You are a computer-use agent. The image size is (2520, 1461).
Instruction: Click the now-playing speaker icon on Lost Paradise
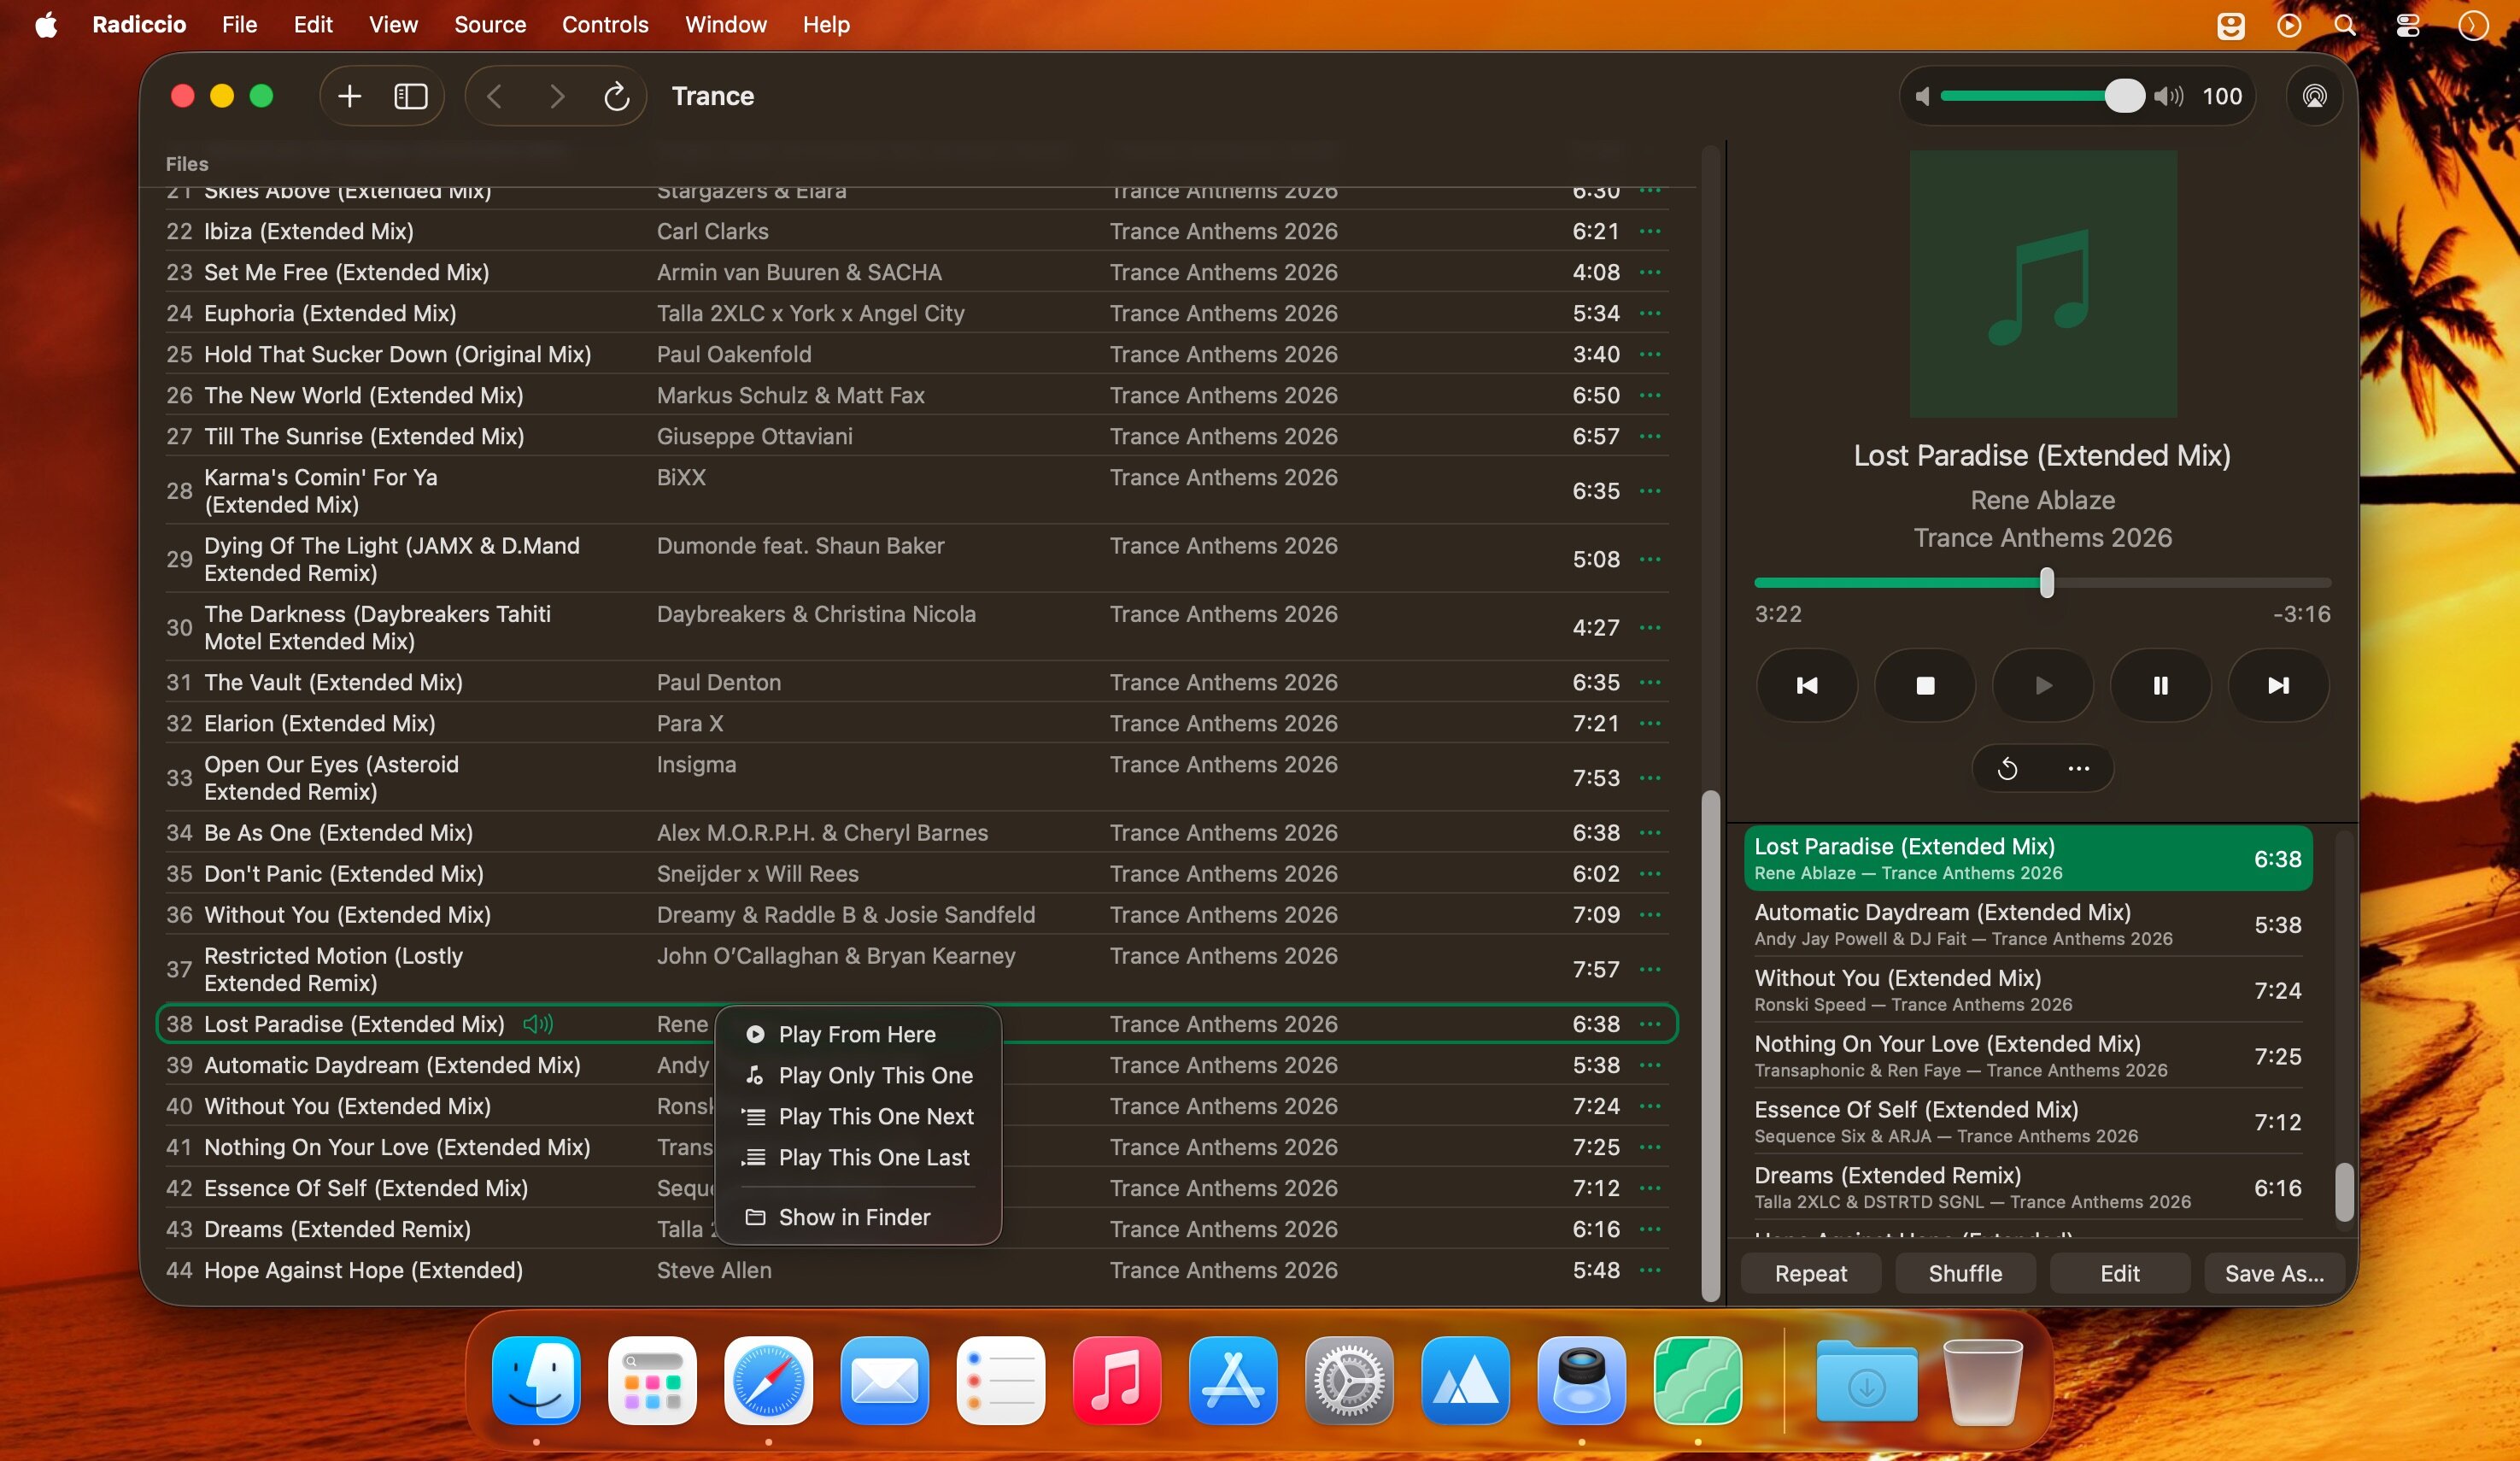tap(538, 1024)
